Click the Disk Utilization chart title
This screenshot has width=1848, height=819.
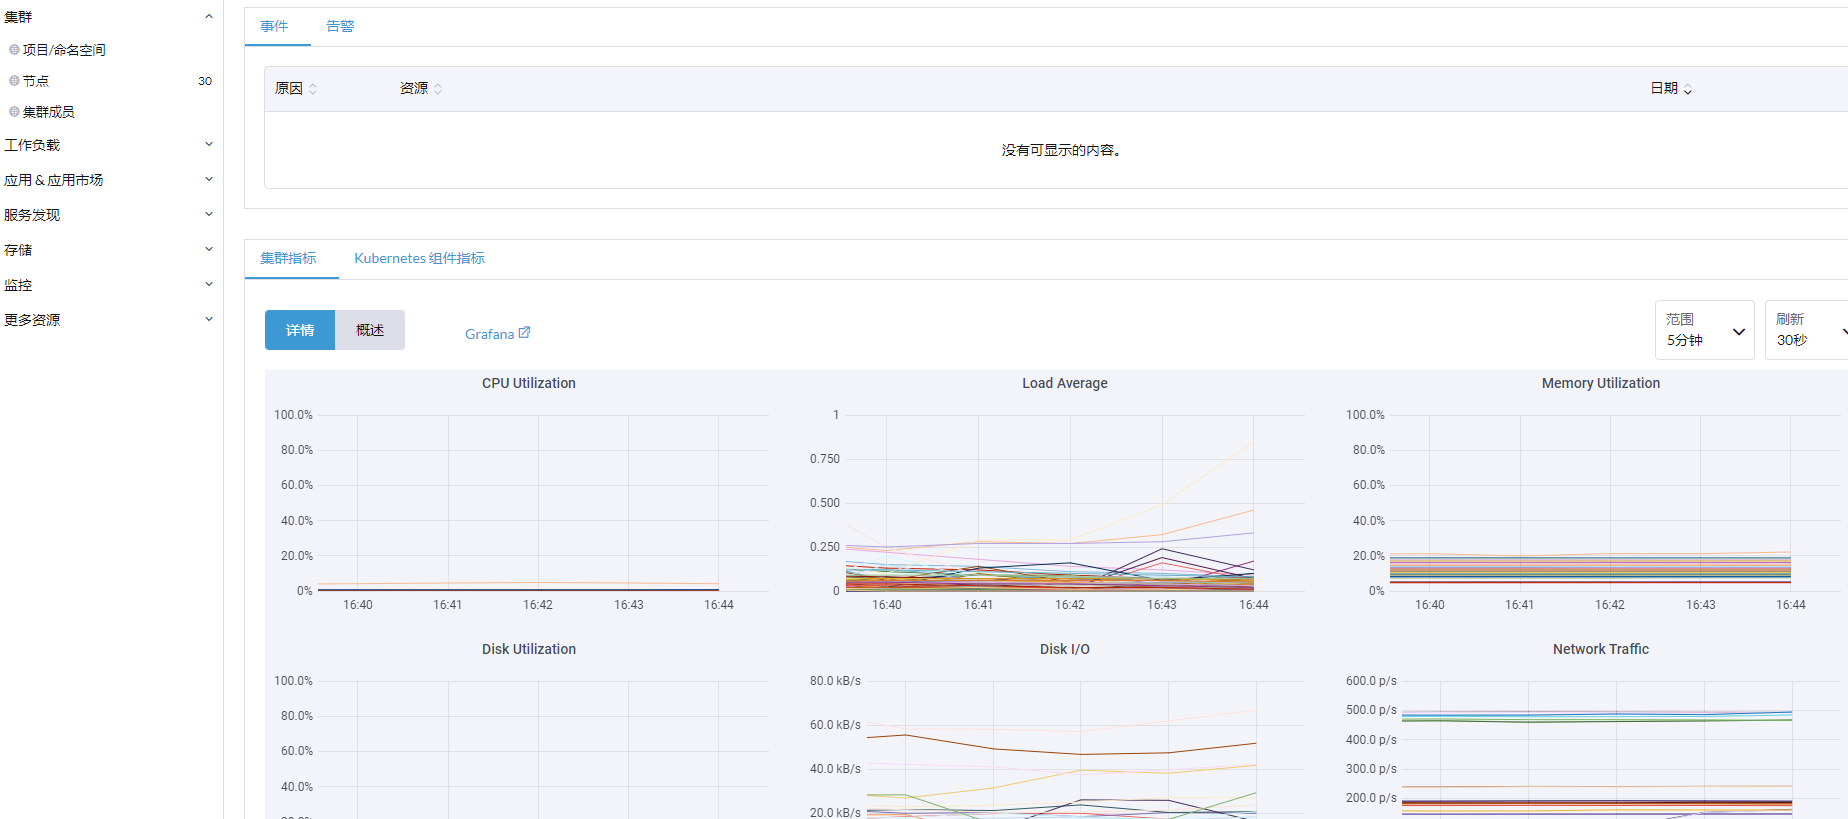529,649
